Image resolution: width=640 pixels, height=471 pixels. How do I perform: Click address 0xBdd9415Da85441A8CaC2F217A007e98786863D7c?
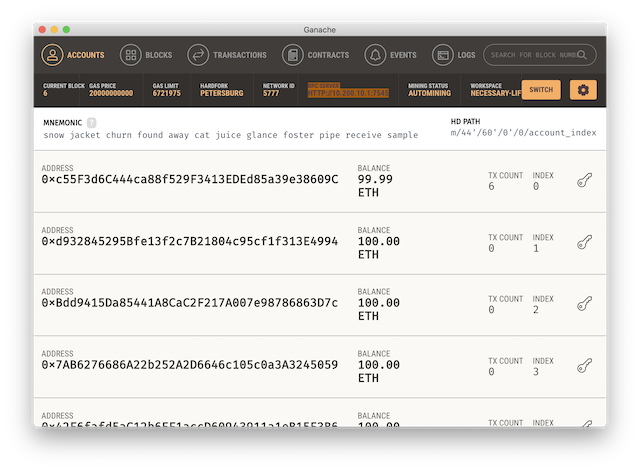pos(190,303)
